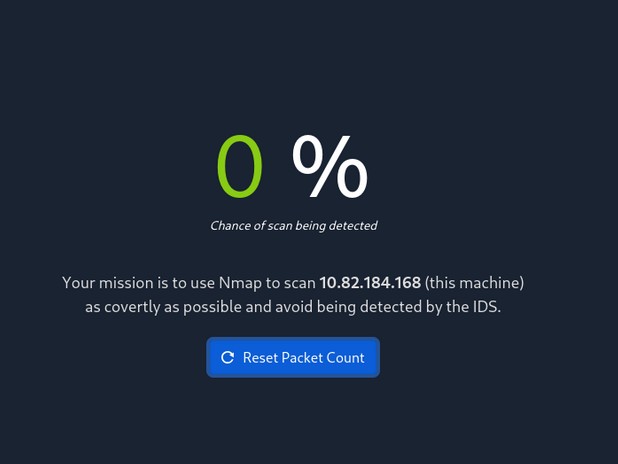Click the Reset Packet Count button
Screen dimensions: 618x464
pos(293,357)
